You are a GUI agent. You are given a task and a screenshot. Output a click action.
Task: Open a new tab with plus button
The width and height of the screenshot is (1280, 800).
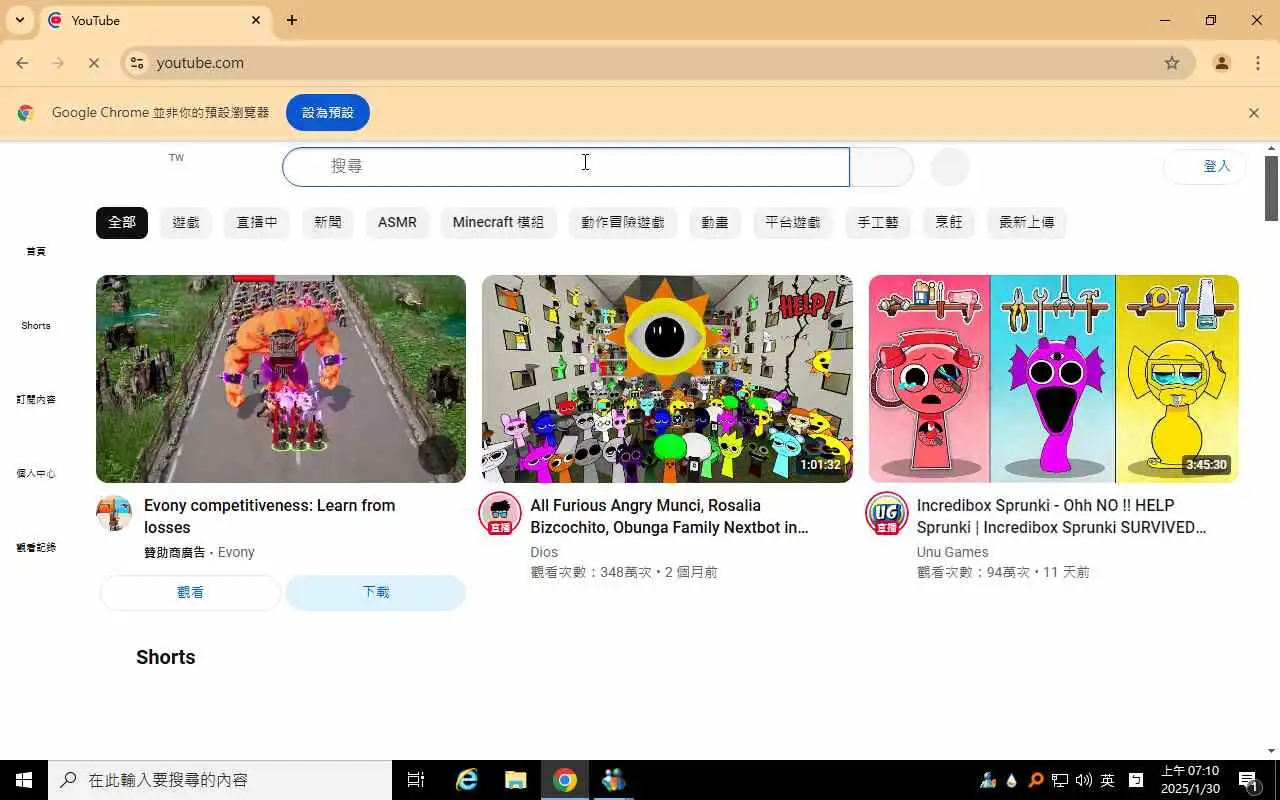click(292, 20)
